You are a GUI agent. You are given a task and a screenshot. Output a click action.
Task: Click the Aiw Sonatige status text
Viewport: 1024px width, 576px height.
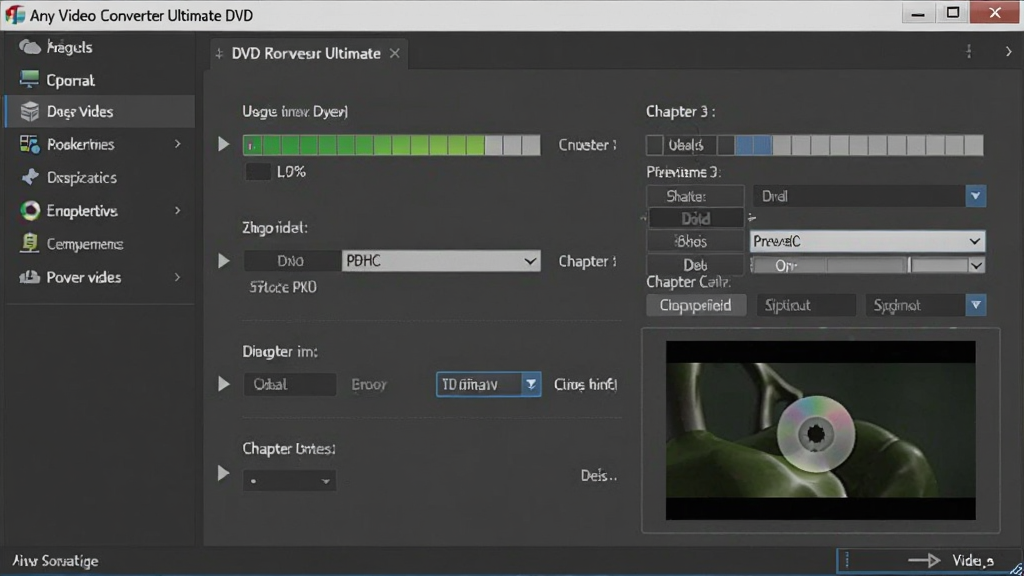point(55,561)
